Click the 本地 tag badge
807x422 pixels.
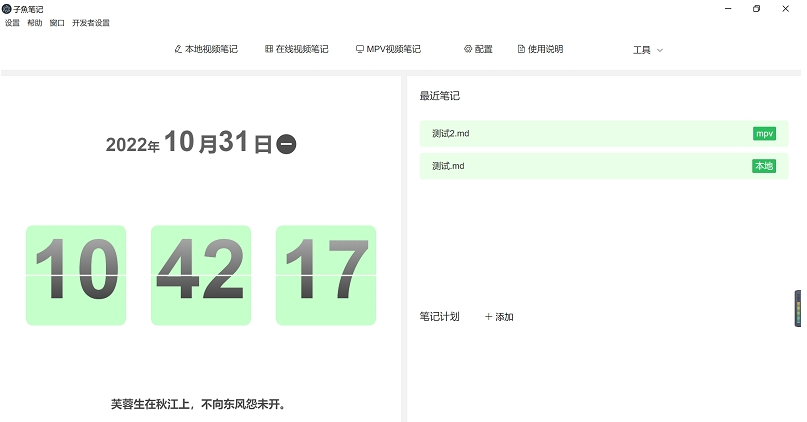764,166
